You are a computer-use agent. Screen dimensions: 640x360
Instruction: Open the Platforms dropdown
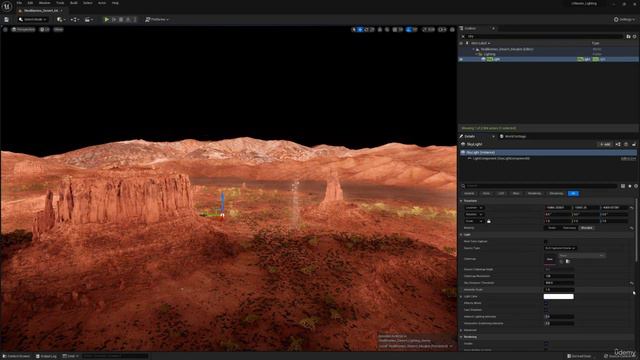[x=157, y=20]
